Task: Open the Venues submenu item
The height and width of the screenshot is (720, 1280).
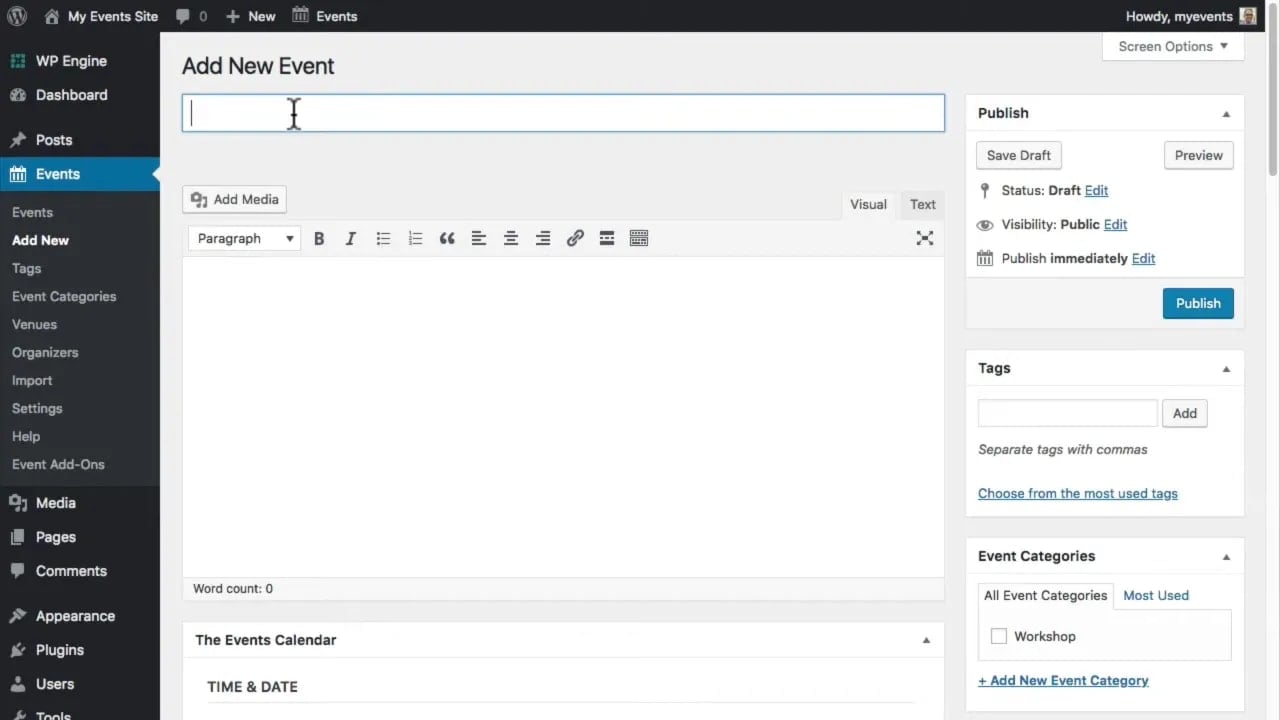Action: click(x=34, y=324)
